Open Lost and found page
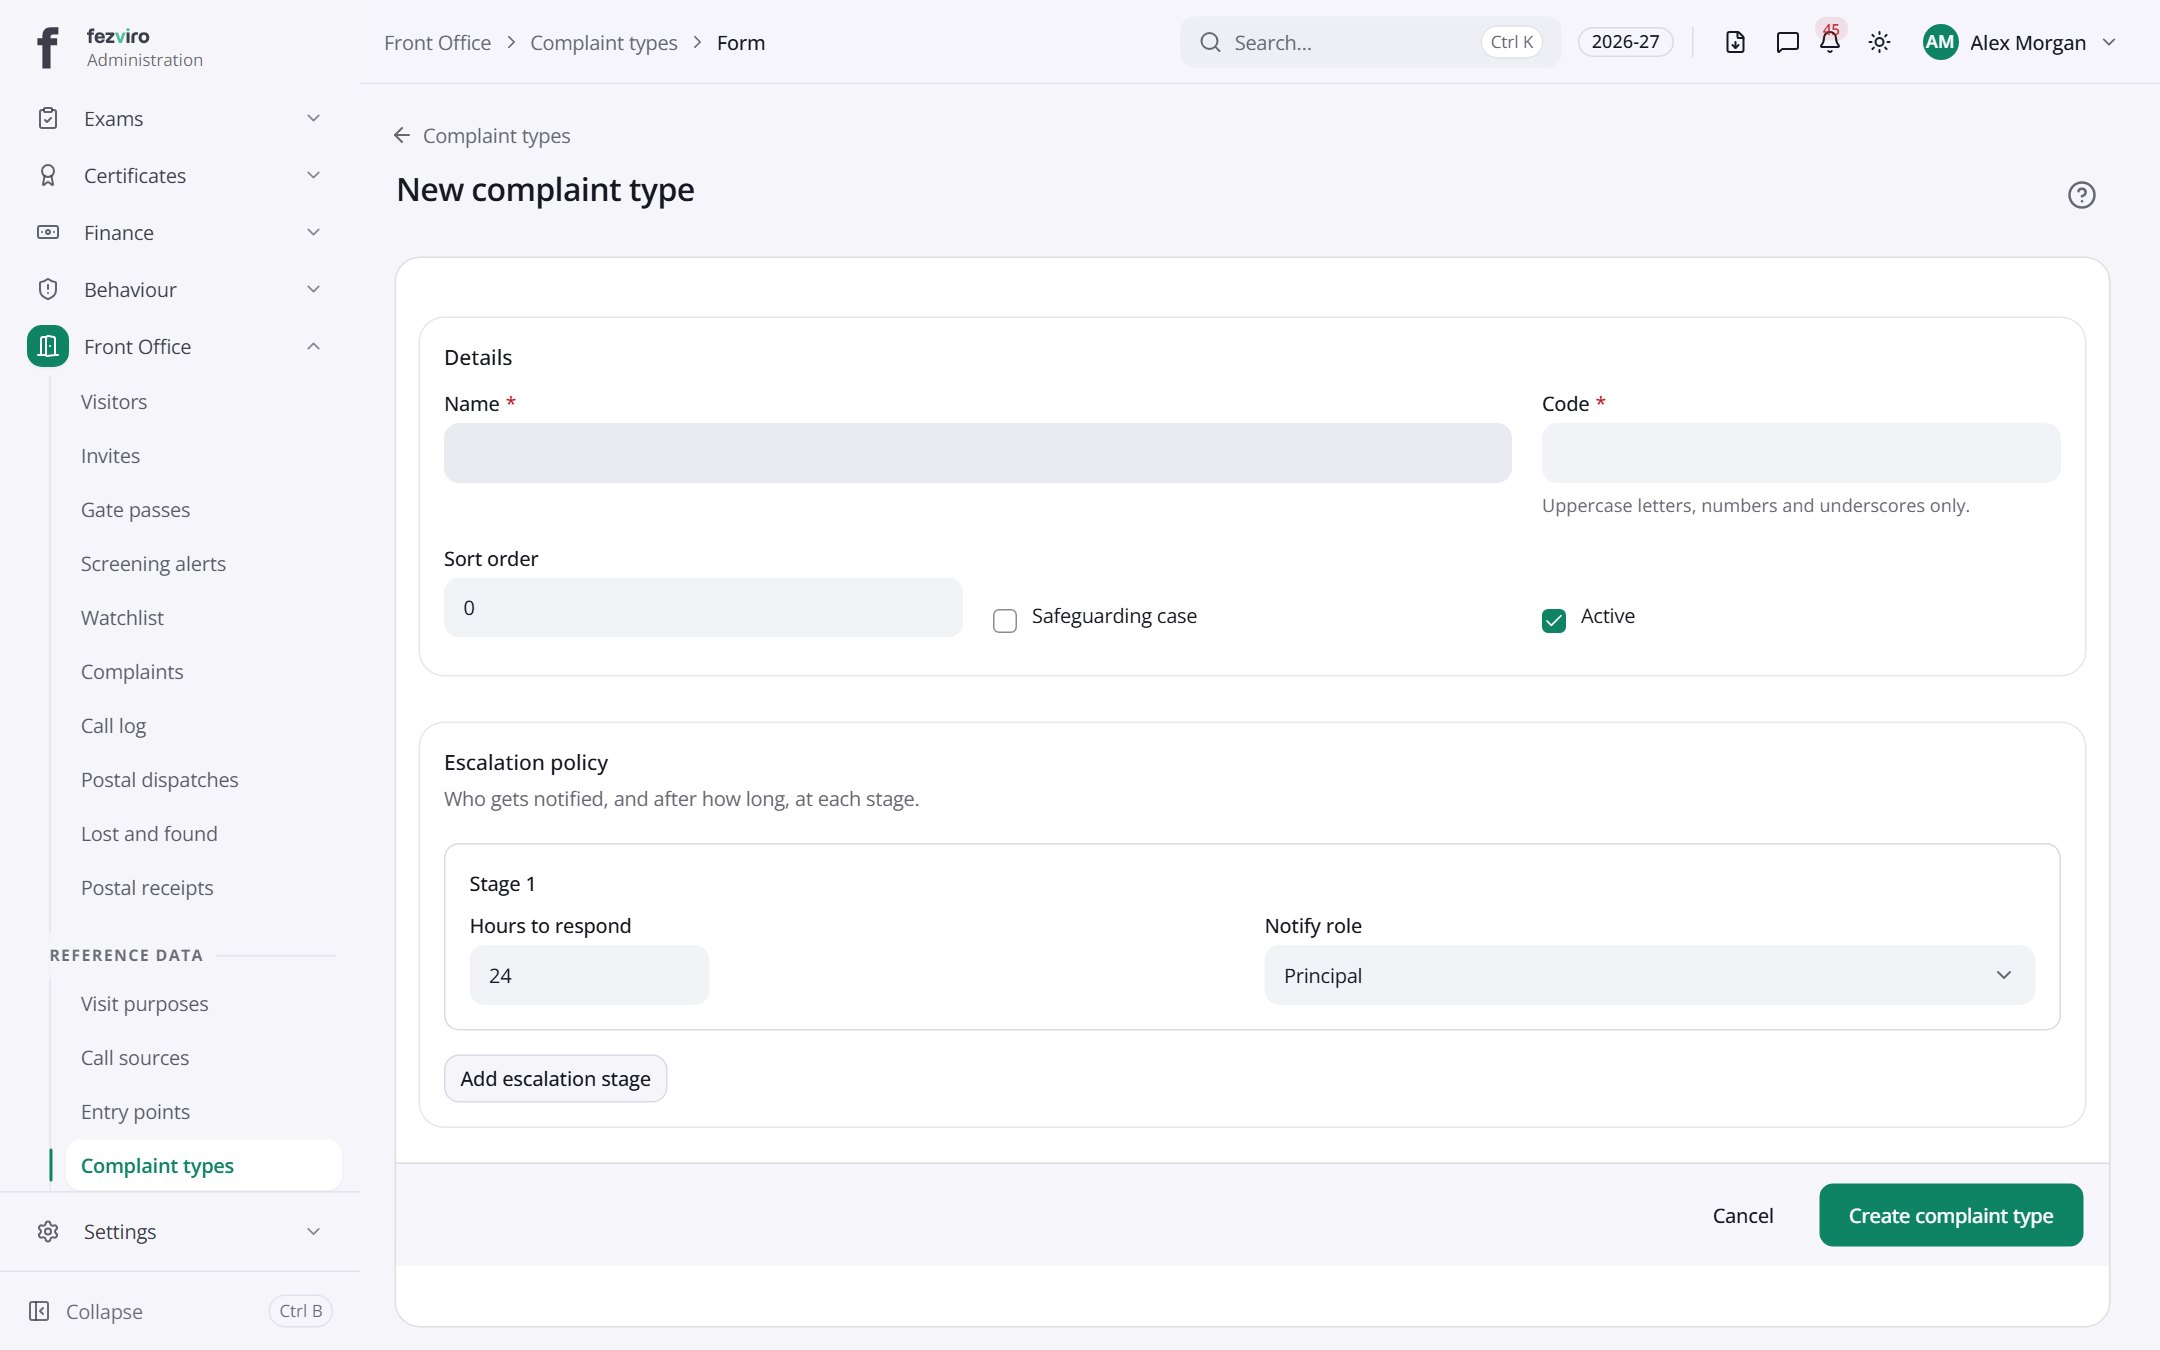Viewport: 2160px width, 1350px height. (x=149, y=834)
